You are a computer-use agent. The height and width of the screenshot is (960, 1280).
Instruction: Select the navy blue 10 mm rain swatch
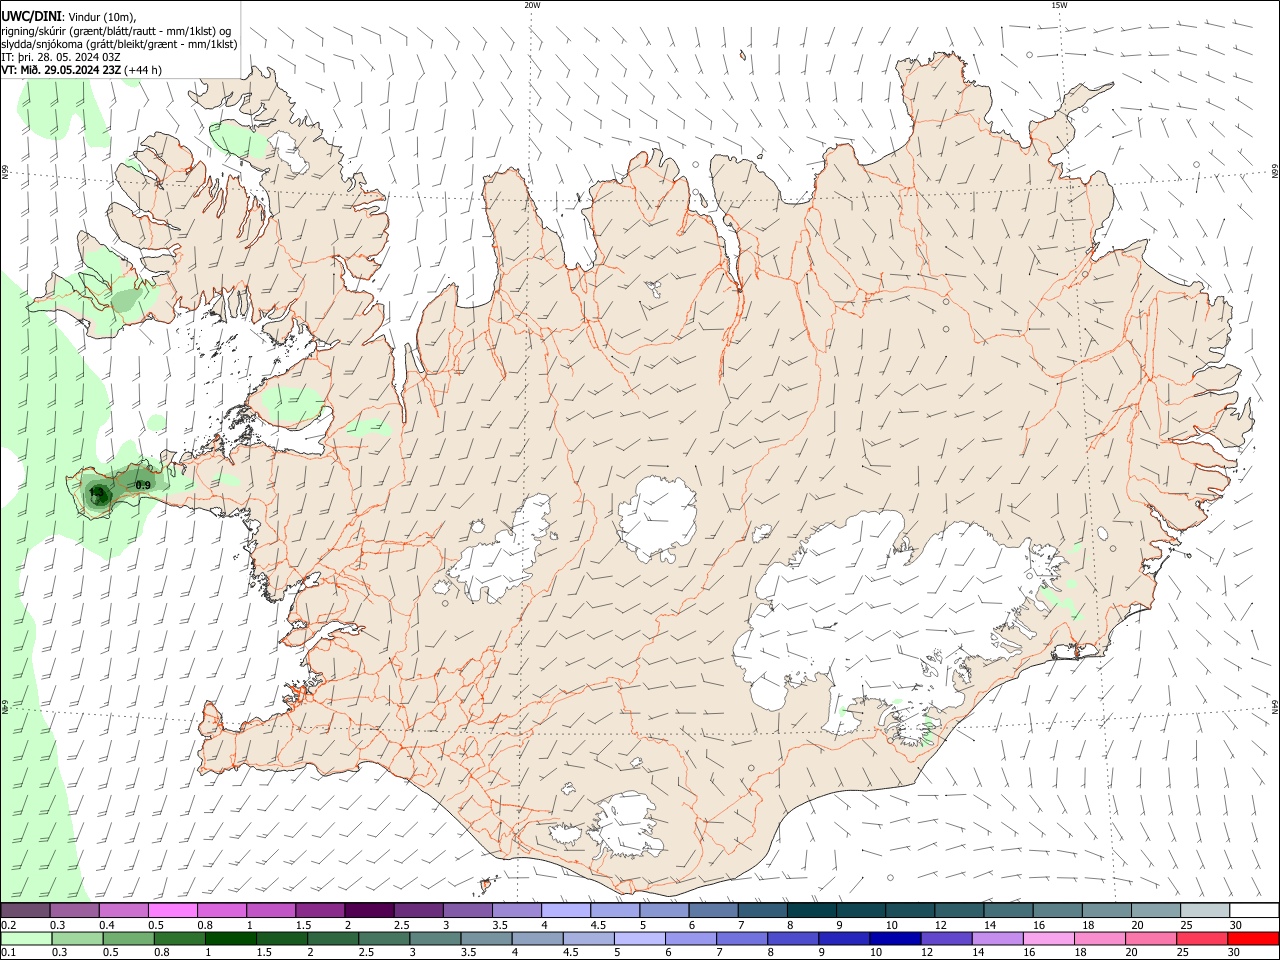[x=895, y=939]
